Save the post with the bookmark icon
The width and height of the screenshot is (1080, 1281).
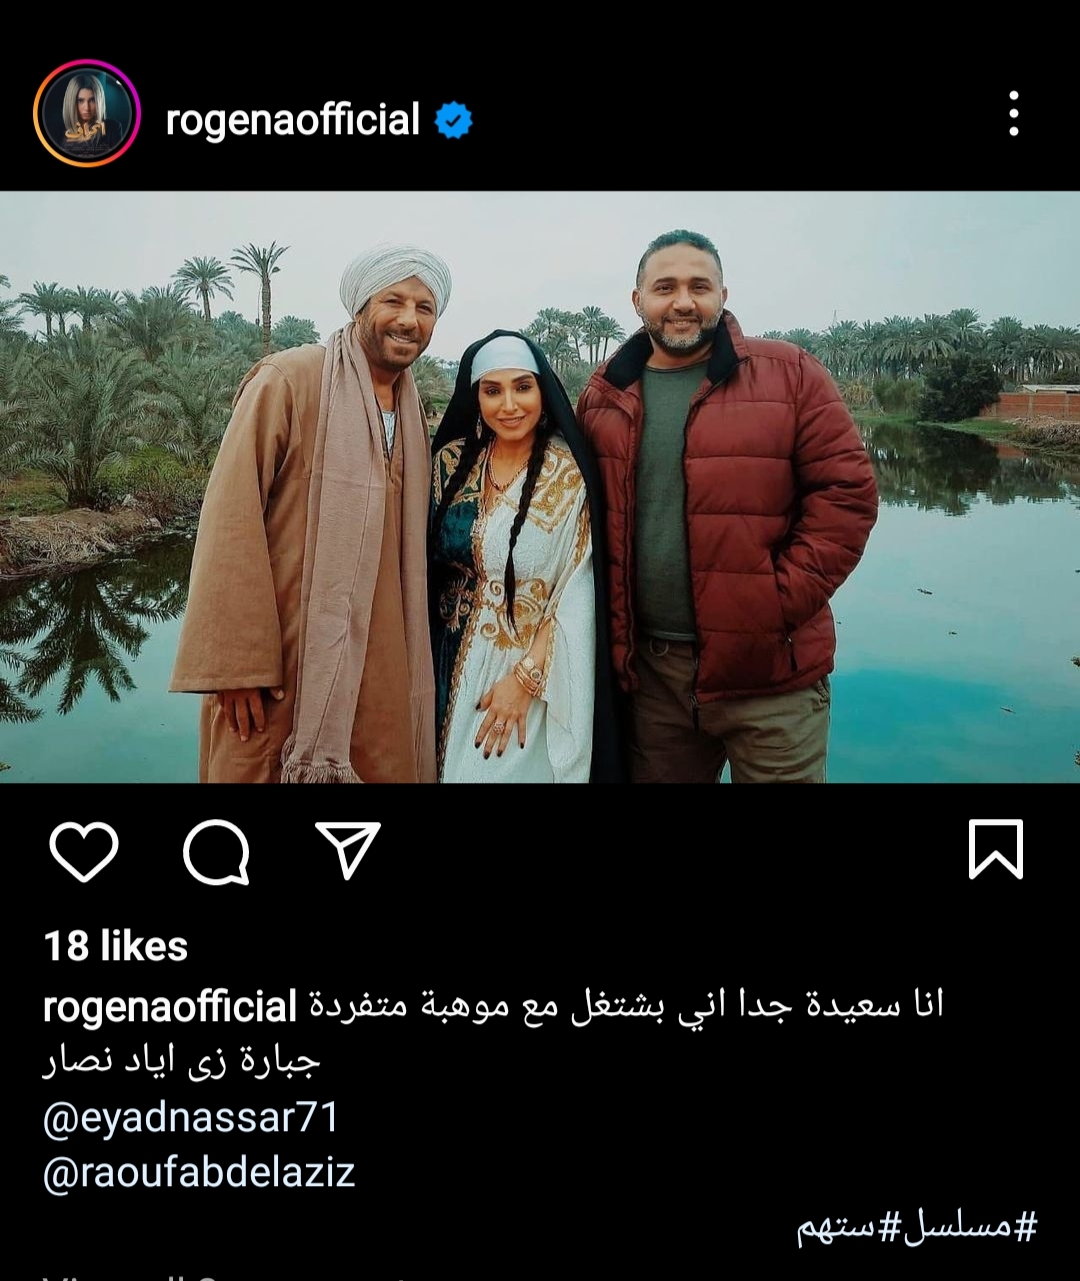coord(996,849)
